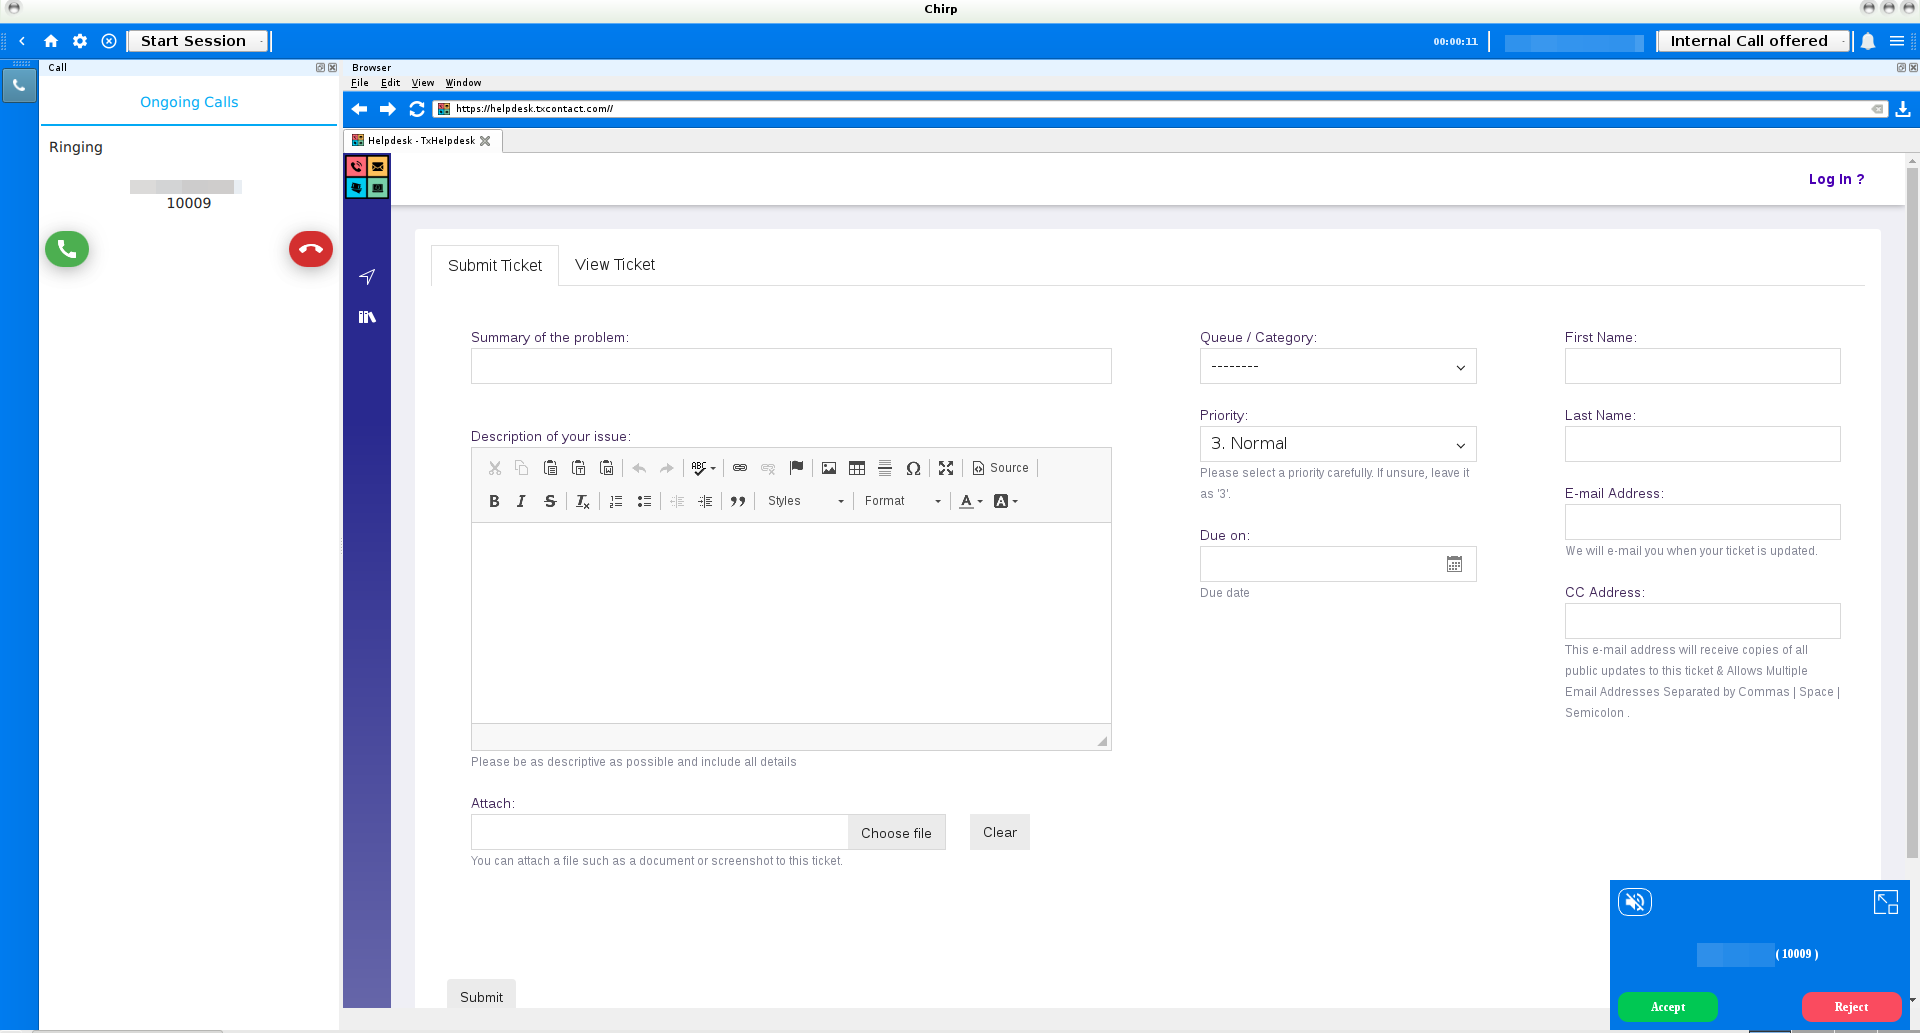Expand the call popup window
Image resolution: width=1920 pixels, height=1033 pixels.
click(1886, 903)
